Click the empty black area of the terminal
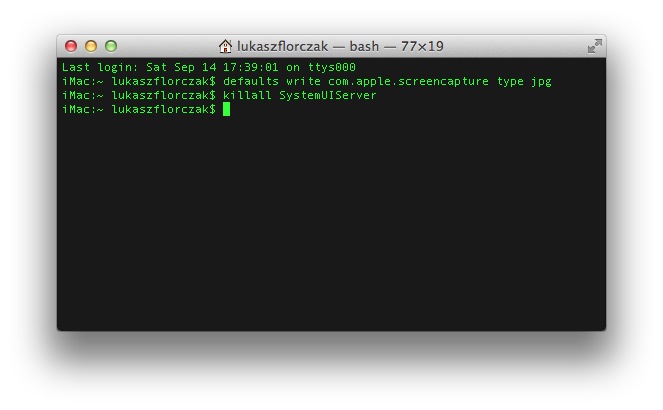This screenshot has width=663, height=410. (x=330, y=230)
